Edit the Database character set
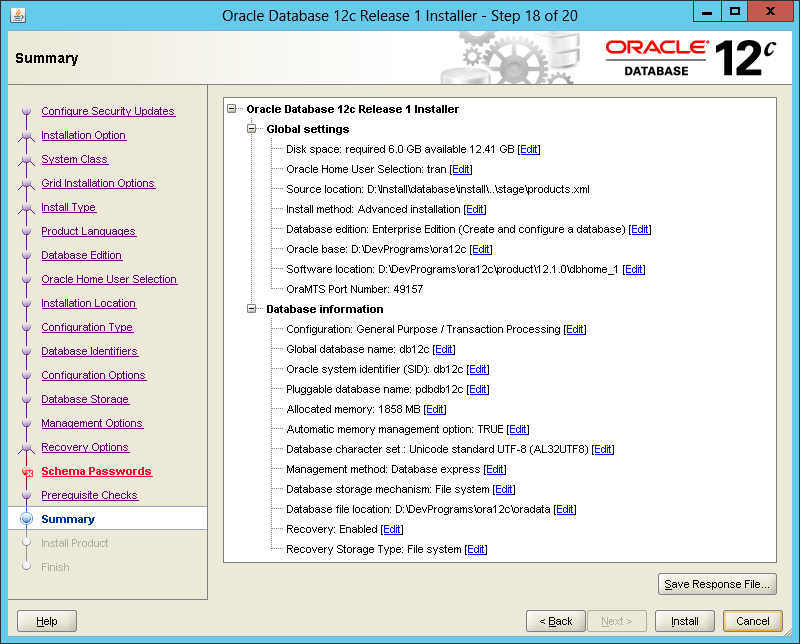800x644 pixels. point(603,449)
